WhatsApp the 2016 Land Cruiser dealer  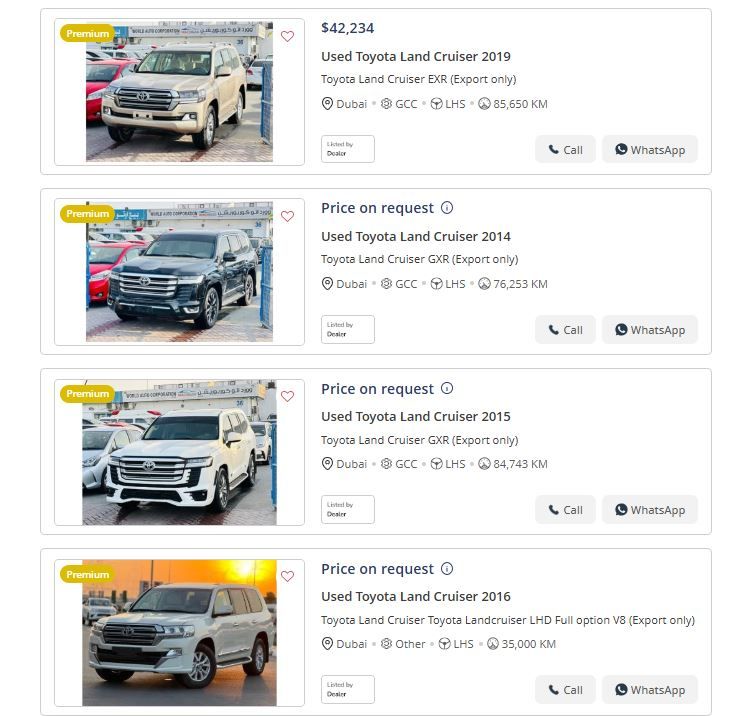click(649, 690)
